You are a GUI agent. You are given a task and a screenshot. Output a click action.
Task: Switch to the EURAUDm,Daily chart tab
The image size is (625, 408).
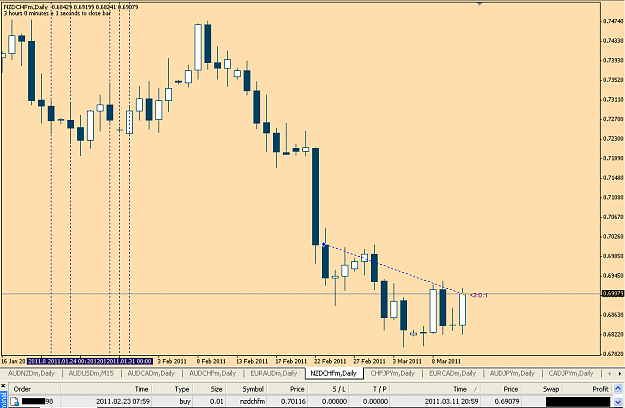click(273, 373)
